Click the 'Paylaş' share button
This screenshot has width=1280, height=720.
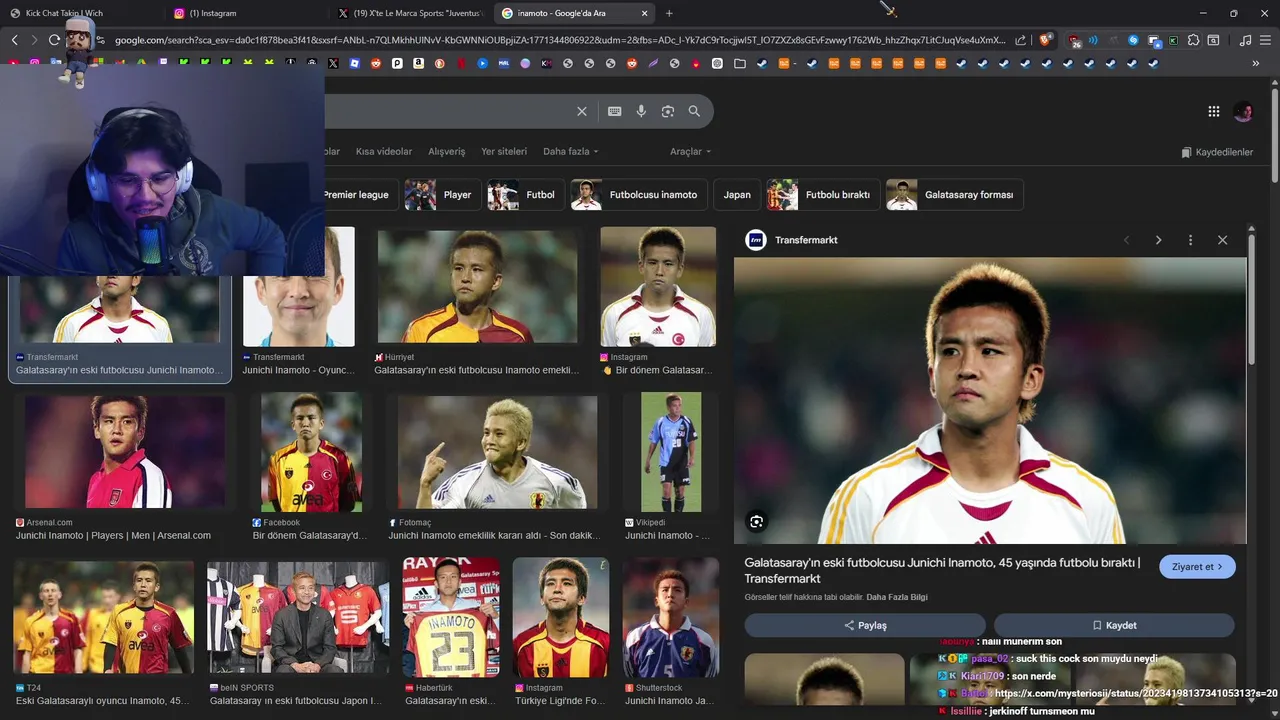coord(865,625)
